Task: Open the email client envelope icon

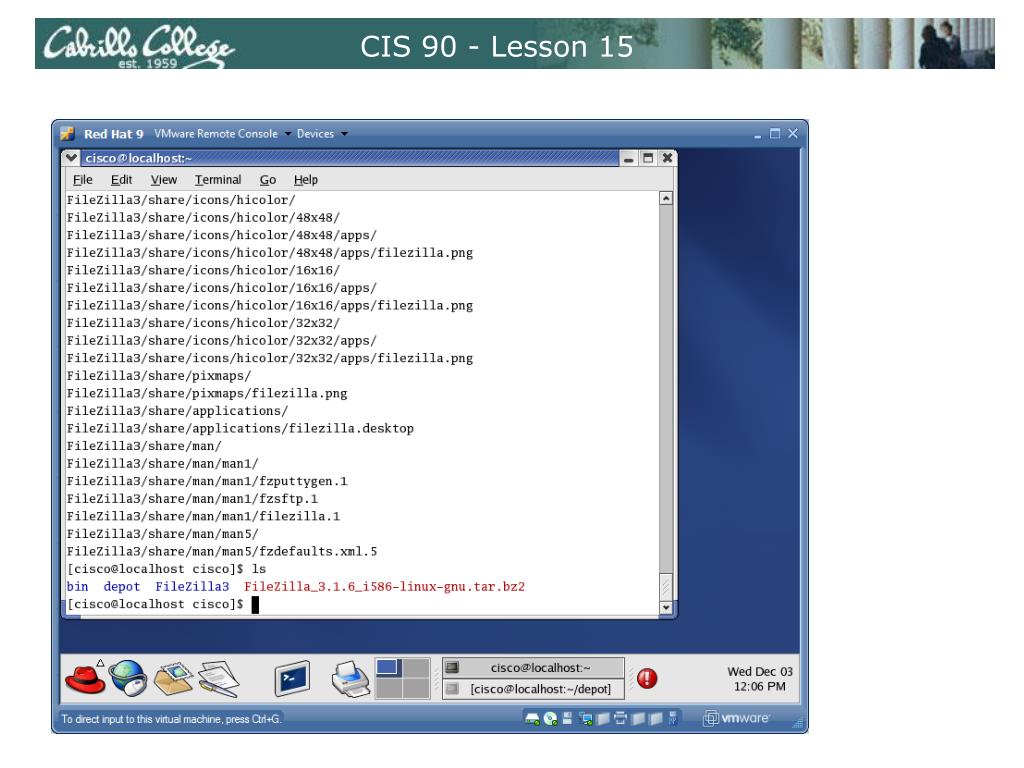Action: 174,679
